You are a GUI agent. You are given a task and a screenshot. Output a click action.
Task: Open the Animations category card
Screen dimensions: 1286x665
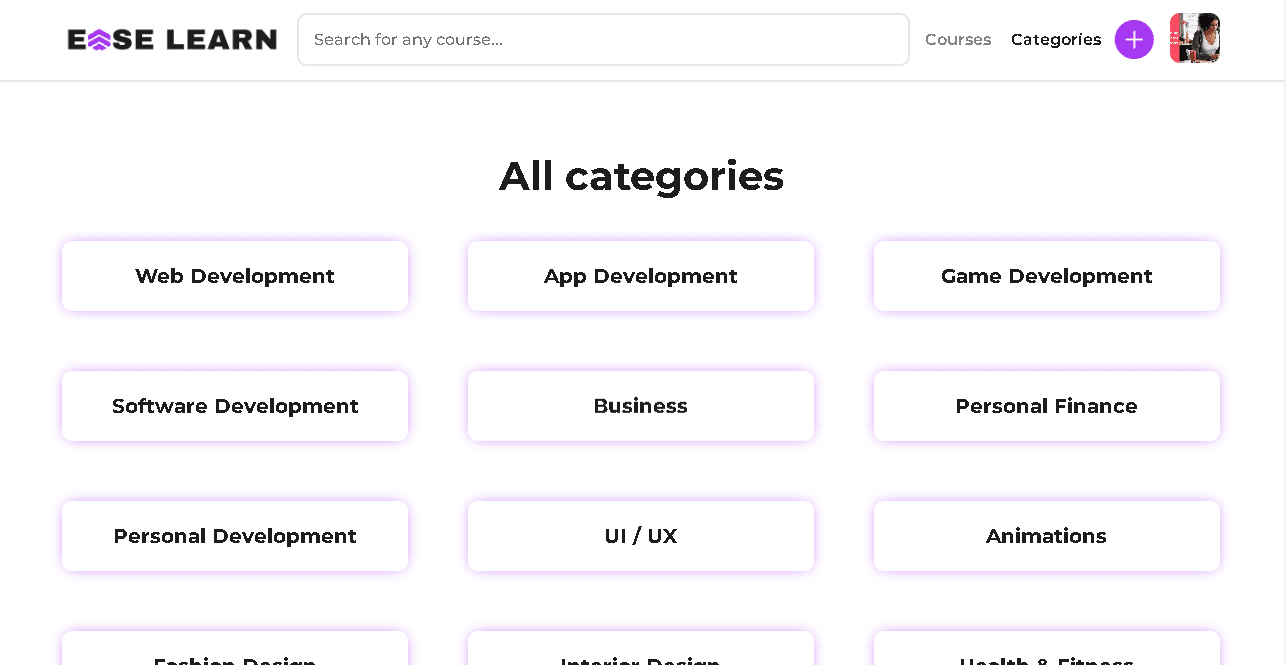(x=1047, y=536)
